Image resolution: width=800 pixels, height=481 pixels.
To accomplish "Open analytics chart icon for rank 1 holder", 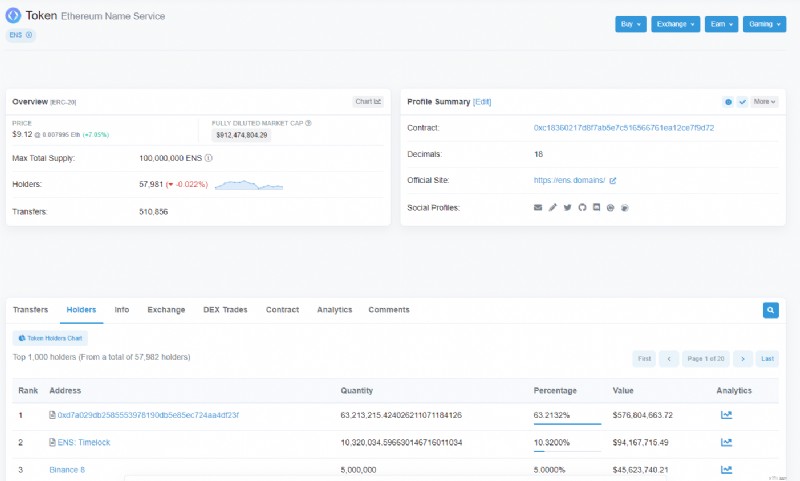I will [726, 415].
